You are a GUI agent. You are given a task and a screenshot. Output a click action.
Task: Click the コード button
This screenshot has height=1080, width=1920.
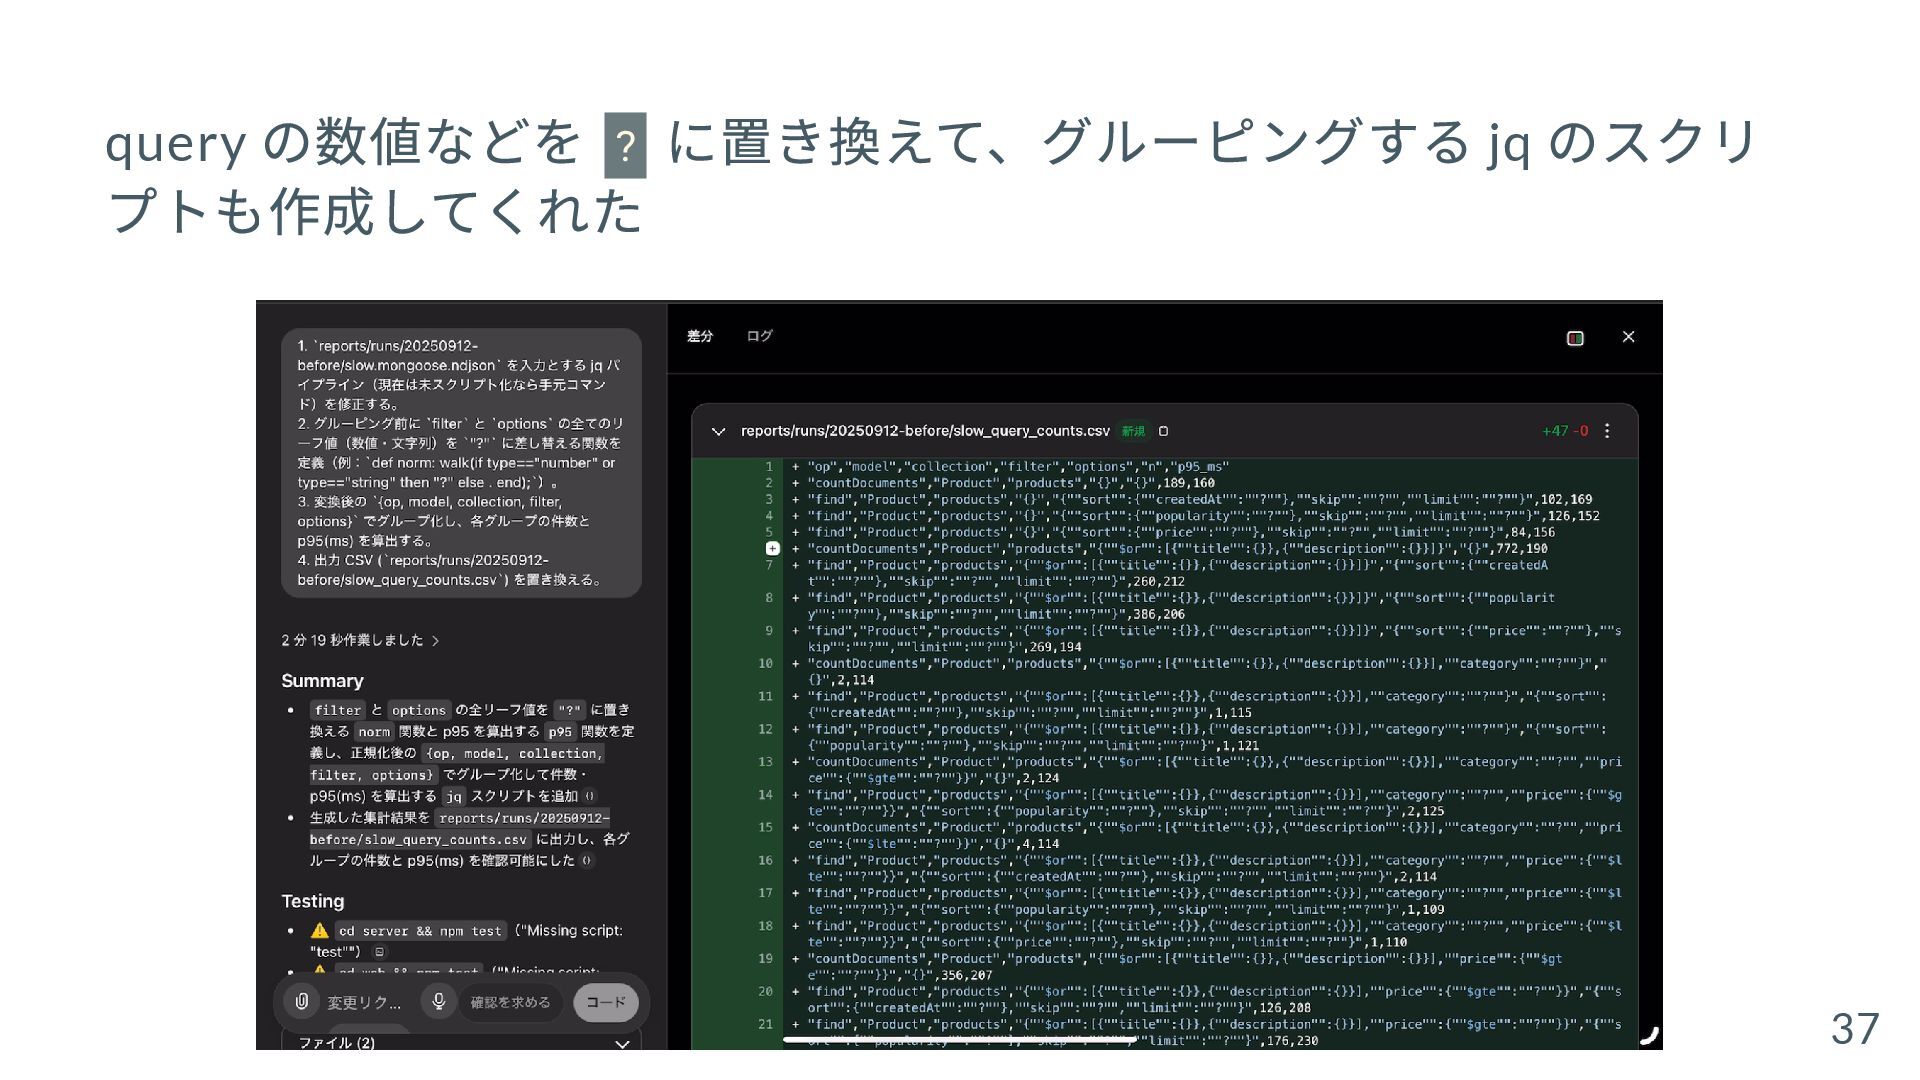606,1002
